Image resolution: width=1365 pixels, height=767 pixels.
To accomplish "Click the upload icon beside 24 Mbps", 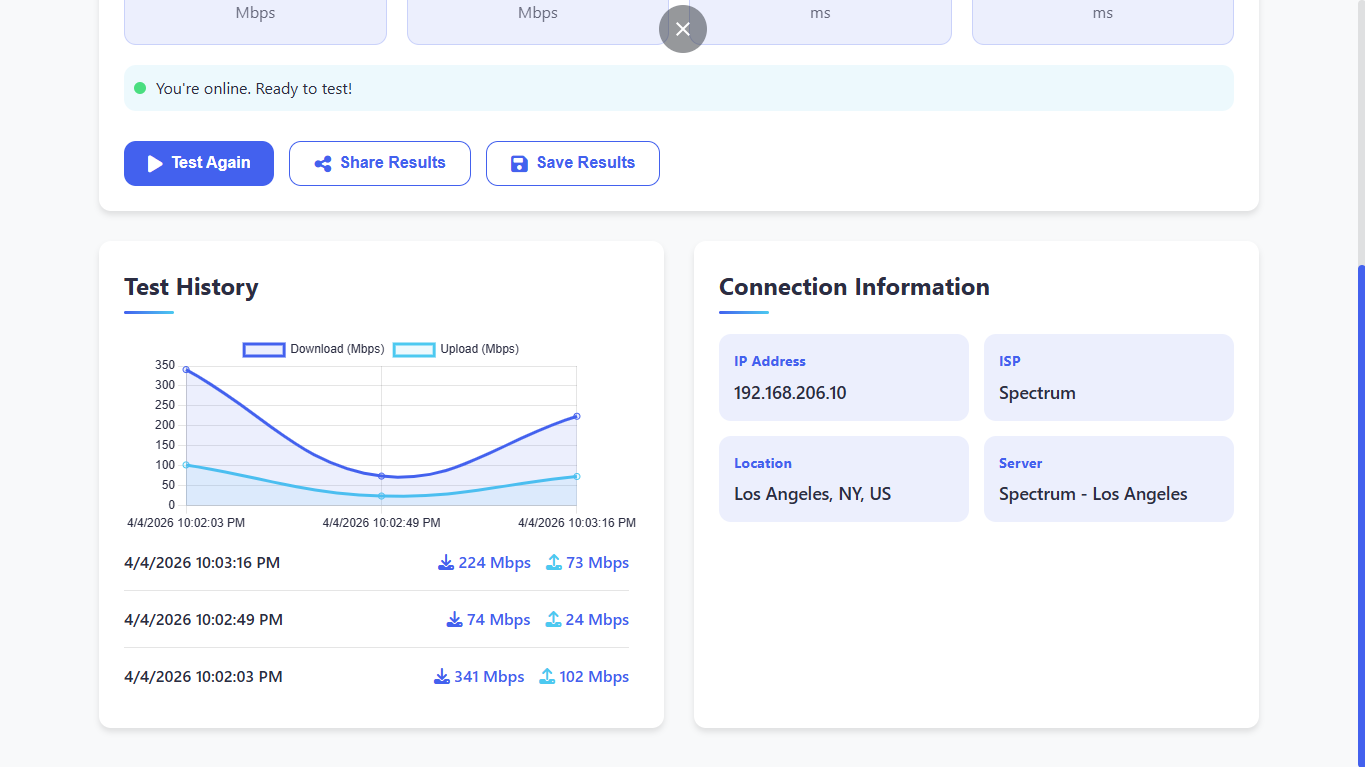I will coord(553,620).
